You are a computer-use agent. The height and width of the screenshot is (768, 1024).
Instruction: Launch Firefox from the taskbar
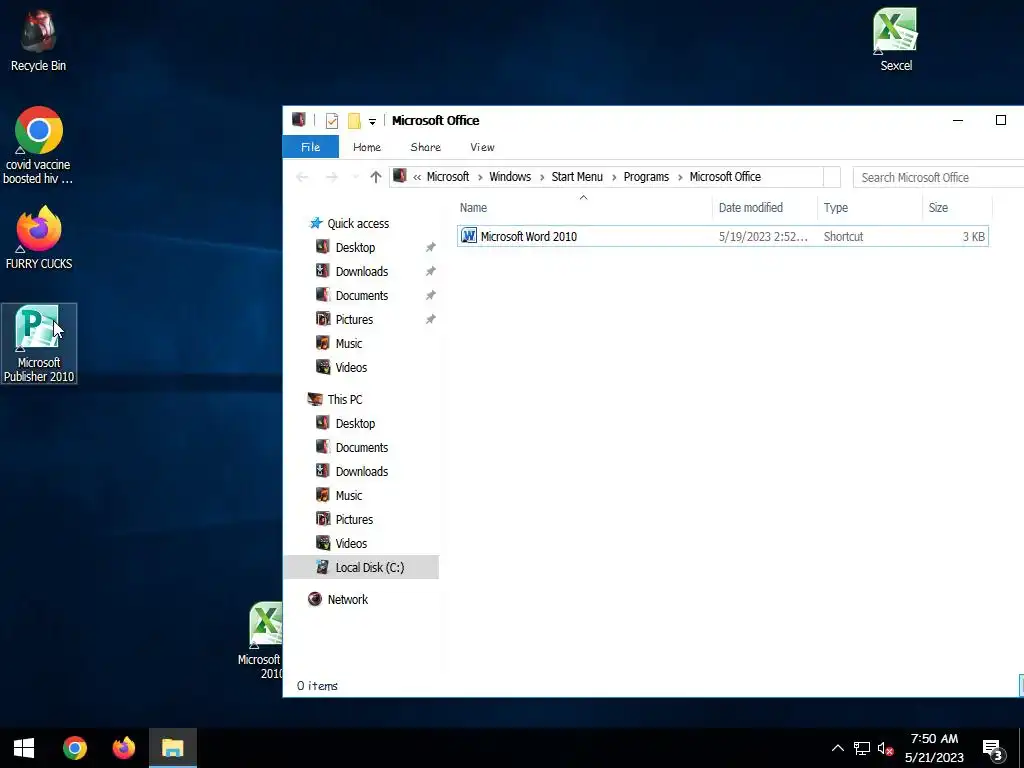coord(123,748)
